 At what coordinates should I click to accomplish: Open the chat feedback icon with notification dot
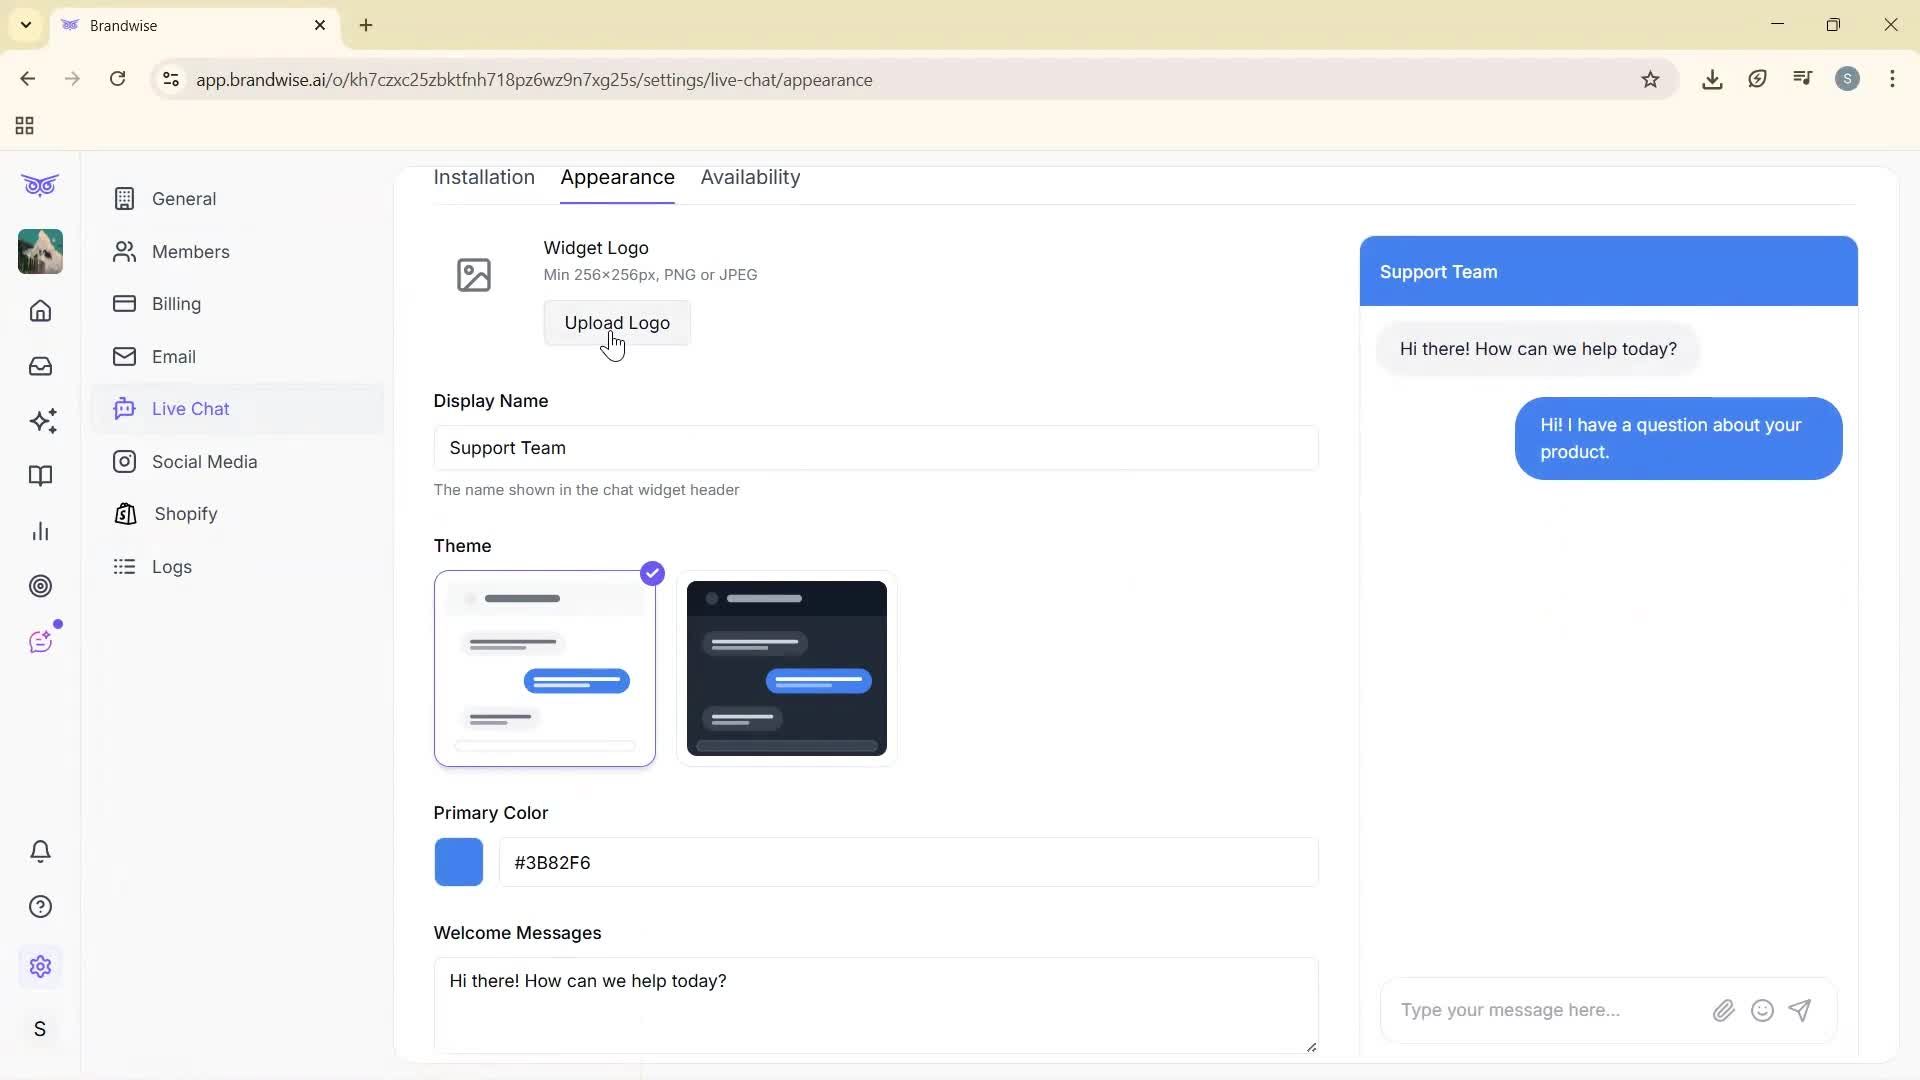pos(42,641)
